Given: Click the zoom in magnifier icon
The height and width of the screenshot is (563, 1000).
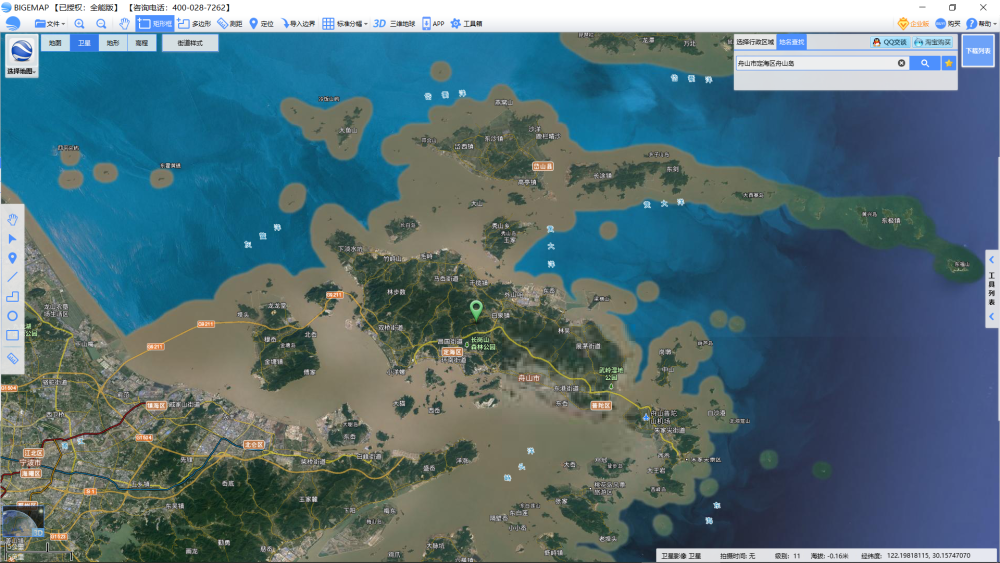Looking at the screenshot, I should coord(80,23).
